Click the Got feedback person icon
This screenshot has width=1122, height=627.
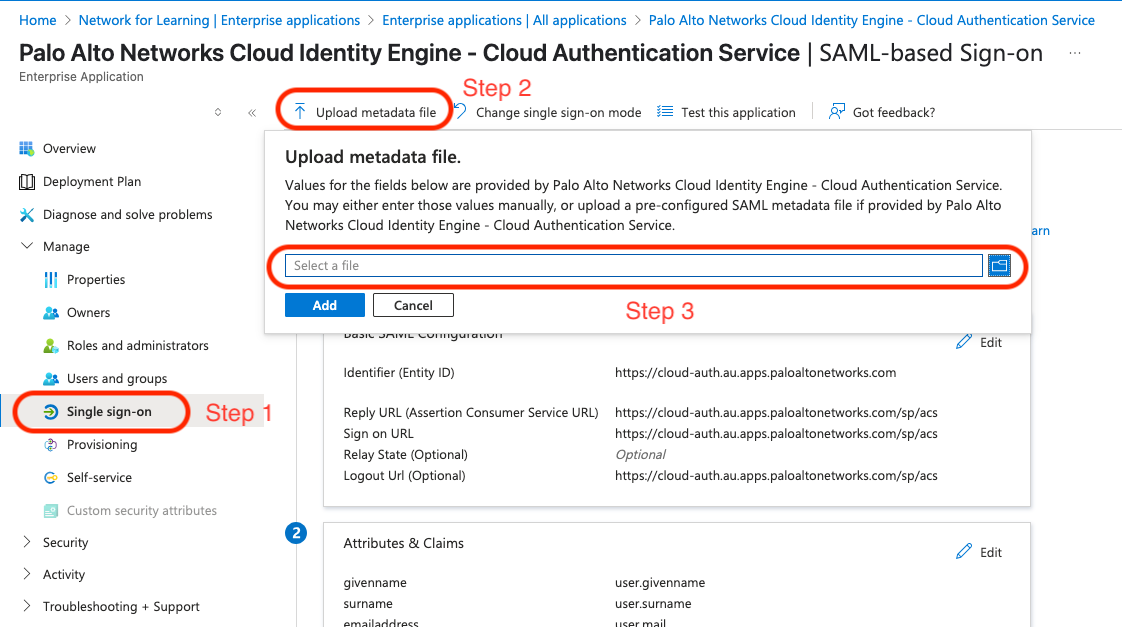point(837,112)
